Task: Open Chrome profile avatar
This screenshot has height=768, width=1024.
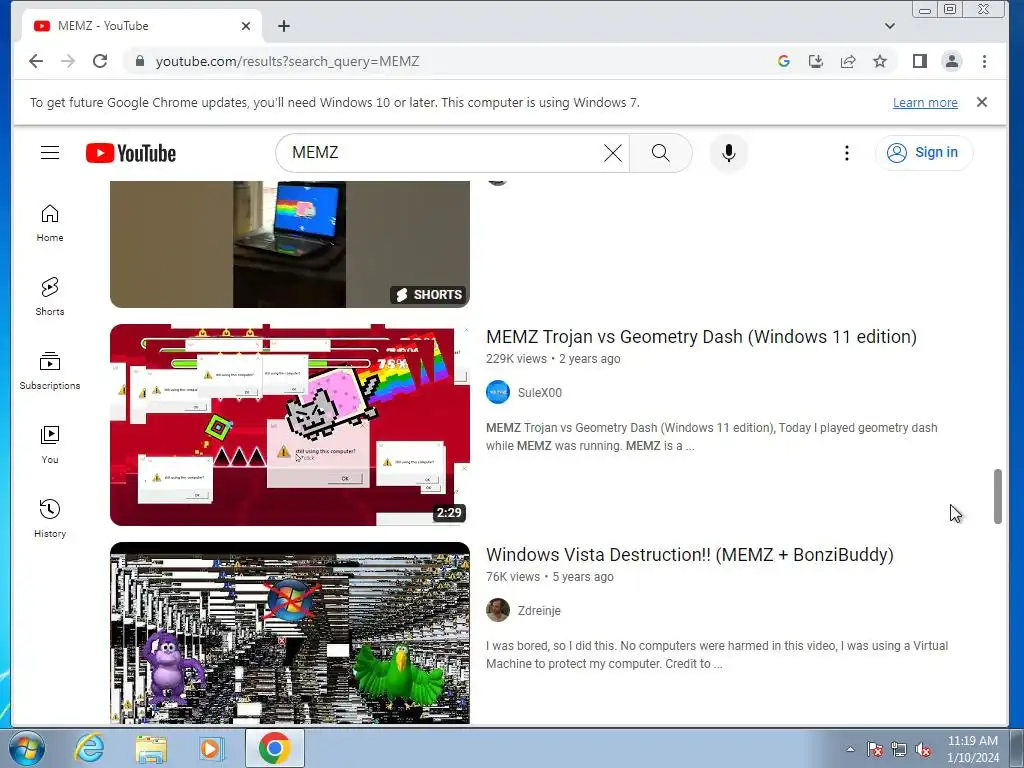Action: click(x=952, y=61)
